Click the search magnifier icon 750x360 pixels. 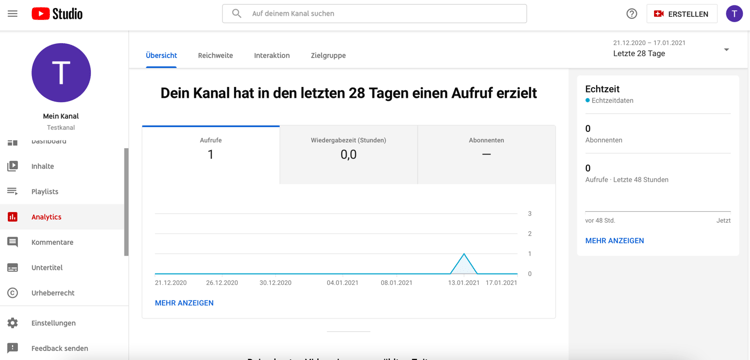236,13
